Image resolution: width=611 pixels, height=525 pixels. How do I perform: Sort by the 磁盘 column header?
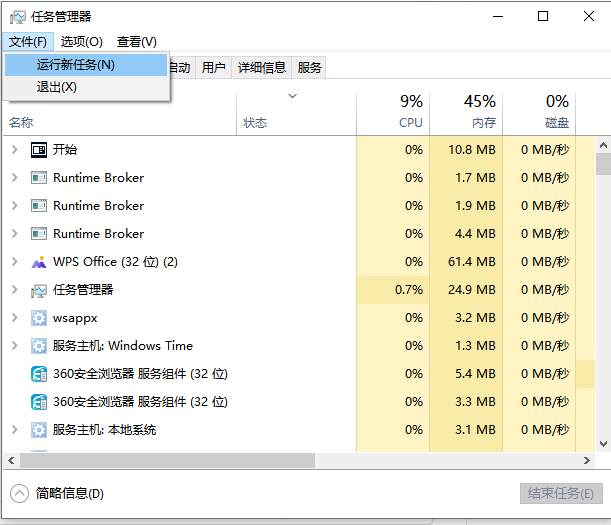coord(539,114)
